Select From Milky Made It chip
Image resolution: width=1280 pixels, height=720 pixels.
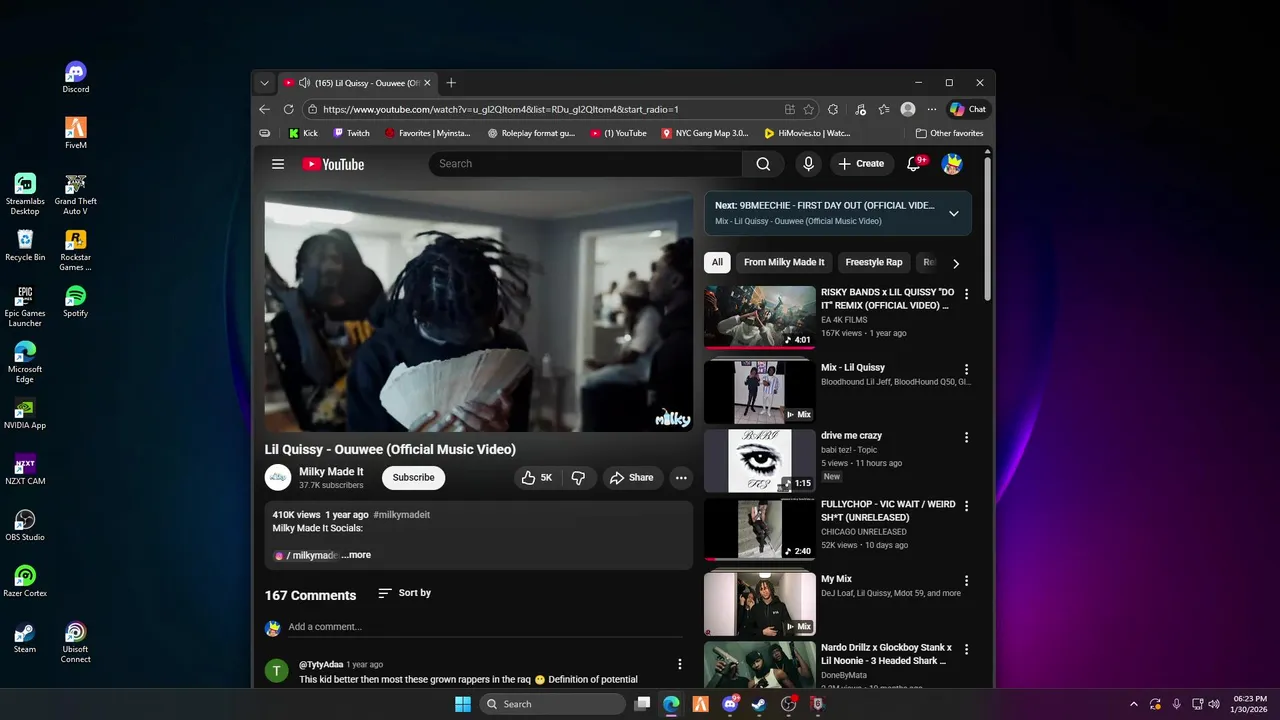pyautogui.click(x=784, y=262)
